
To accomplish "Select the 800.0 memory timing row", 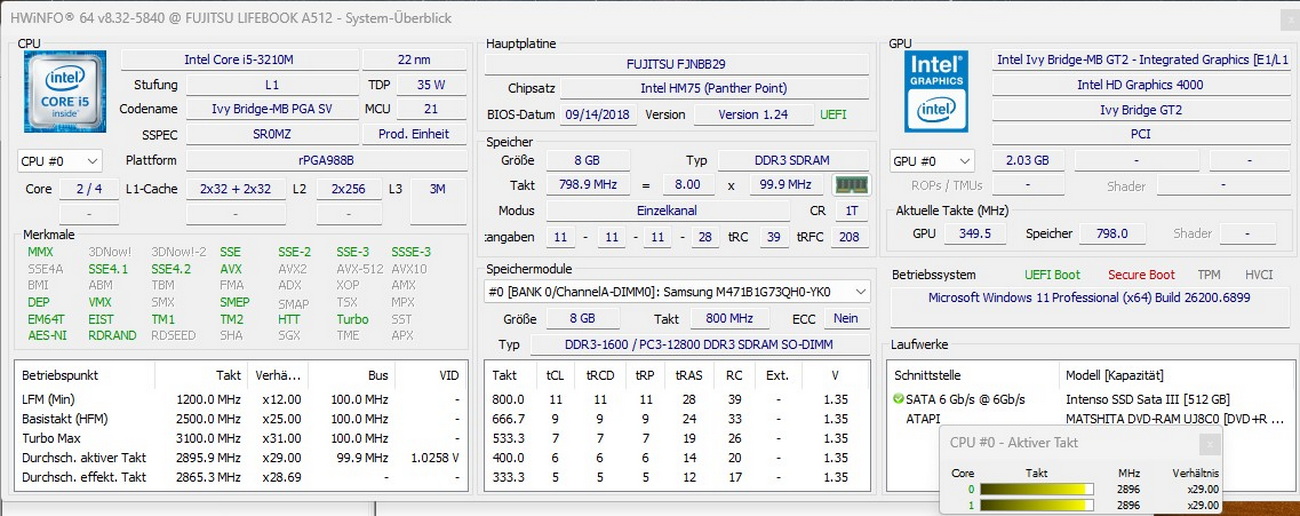I will (x=677, y=400).
